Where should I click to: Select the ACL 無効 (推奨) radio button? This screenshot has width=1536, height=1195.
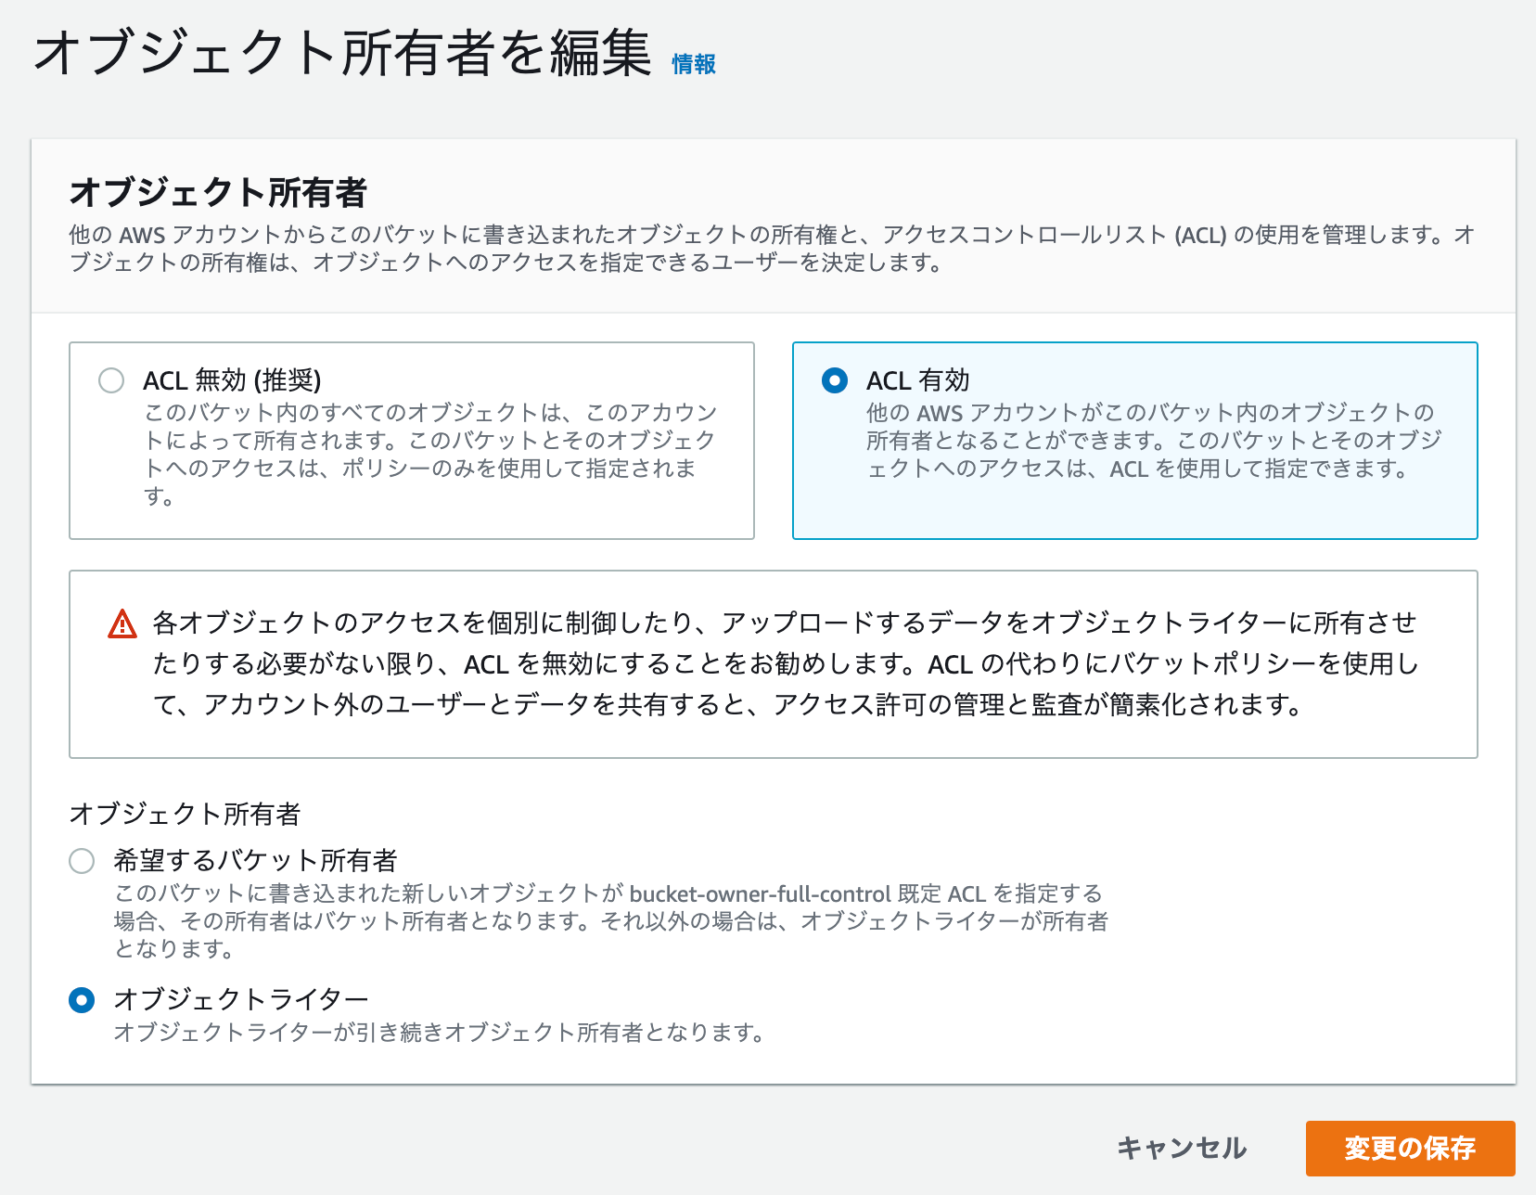click(111, 381)
